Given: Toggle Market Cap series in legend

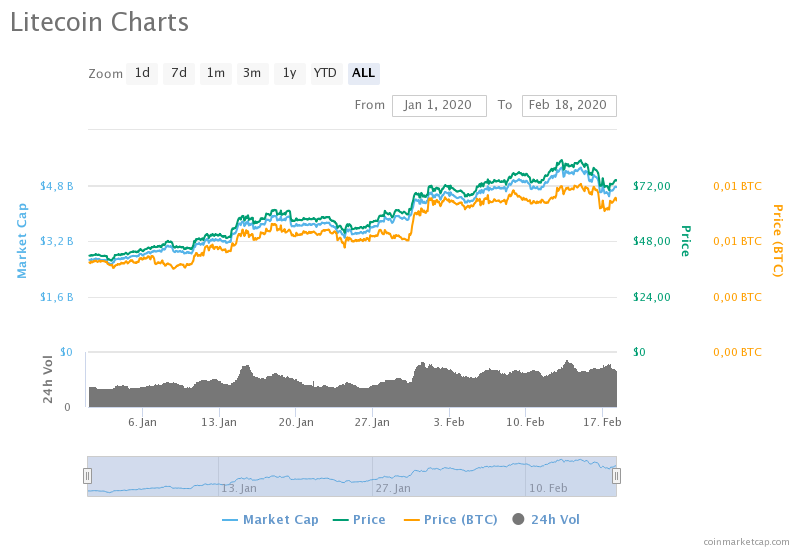Looking at the screenshot, I should pyautogui.click(x=270, y=519).
